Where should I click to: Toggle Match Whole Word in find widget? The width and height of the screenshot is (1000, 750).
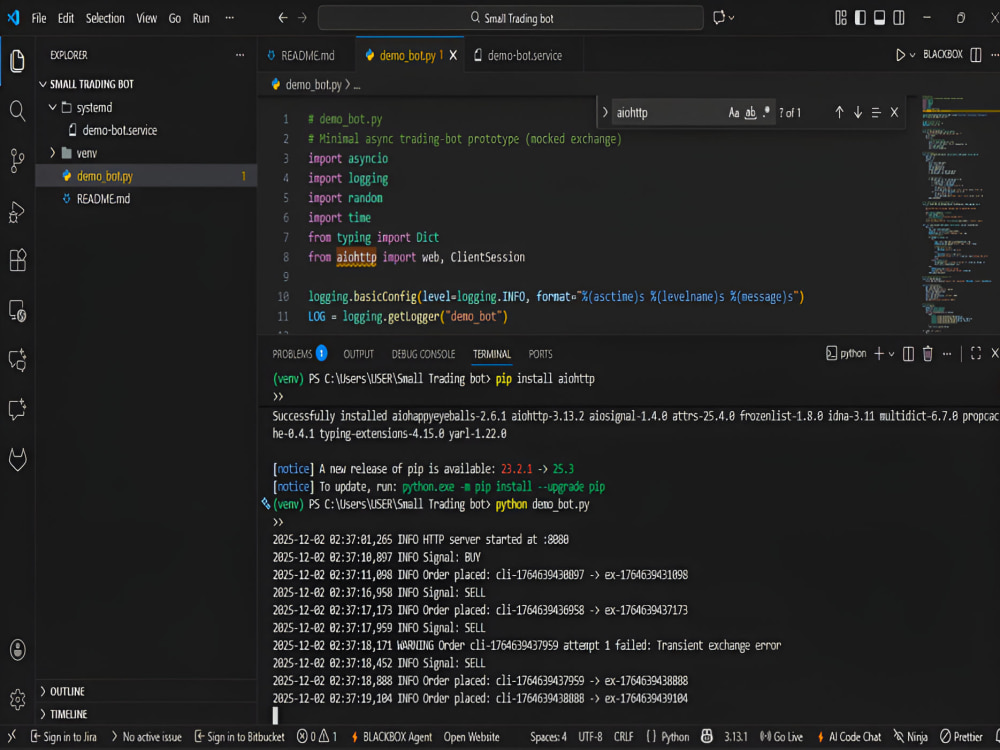click(x=751, y=113)
